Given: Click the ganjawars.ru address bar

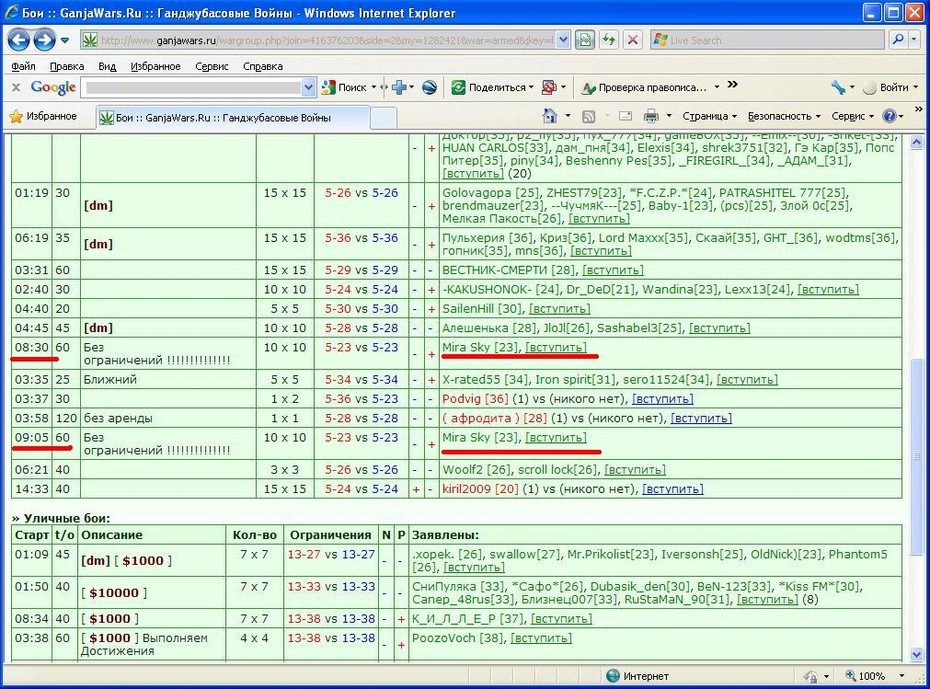Looking at the screenshot, I should pyautogui.click(x=318, y=40).
